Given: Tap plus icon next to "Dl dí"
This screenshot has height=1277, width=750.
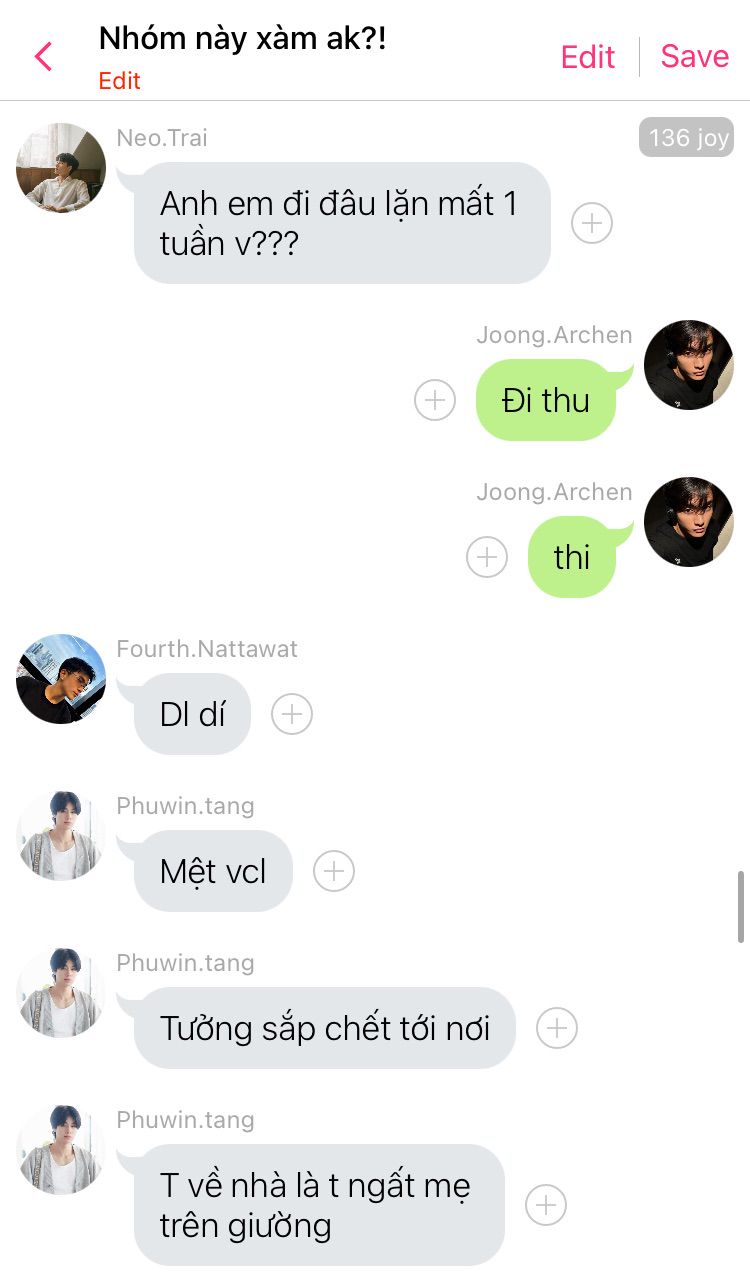Looking at the screenshot, I should click(x=292, y=714).
